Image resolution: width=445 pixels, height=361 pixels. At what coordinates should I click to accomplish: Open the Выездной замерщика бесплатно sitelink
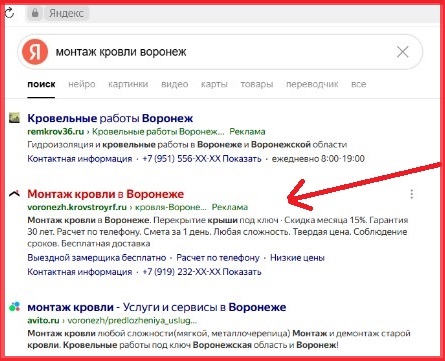(97, 258)
